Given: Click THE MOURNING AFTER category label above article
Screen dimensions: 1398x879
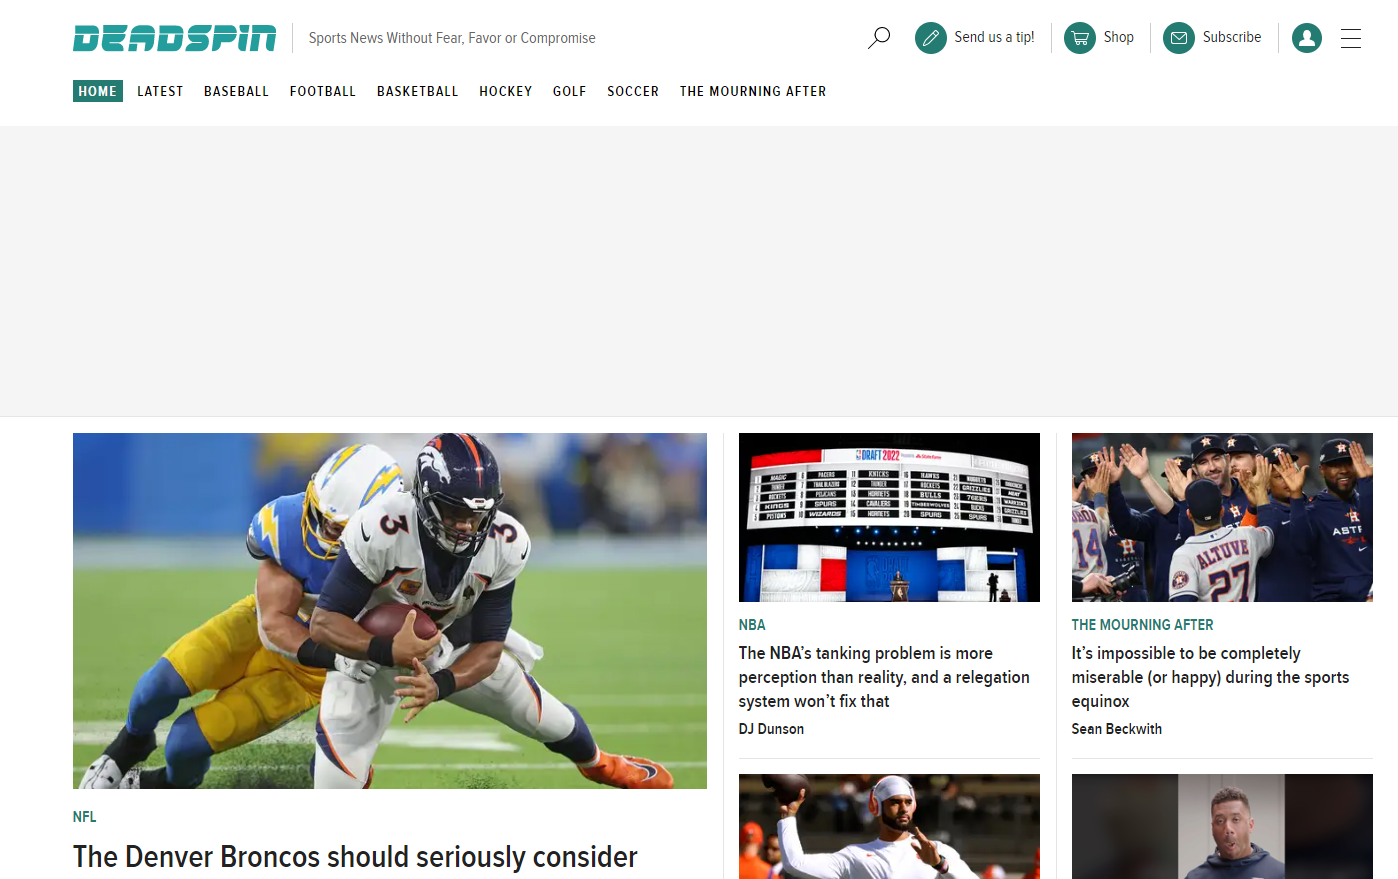Looking at the screenshot, I should pyautogui.click(x=1142, y=625).
